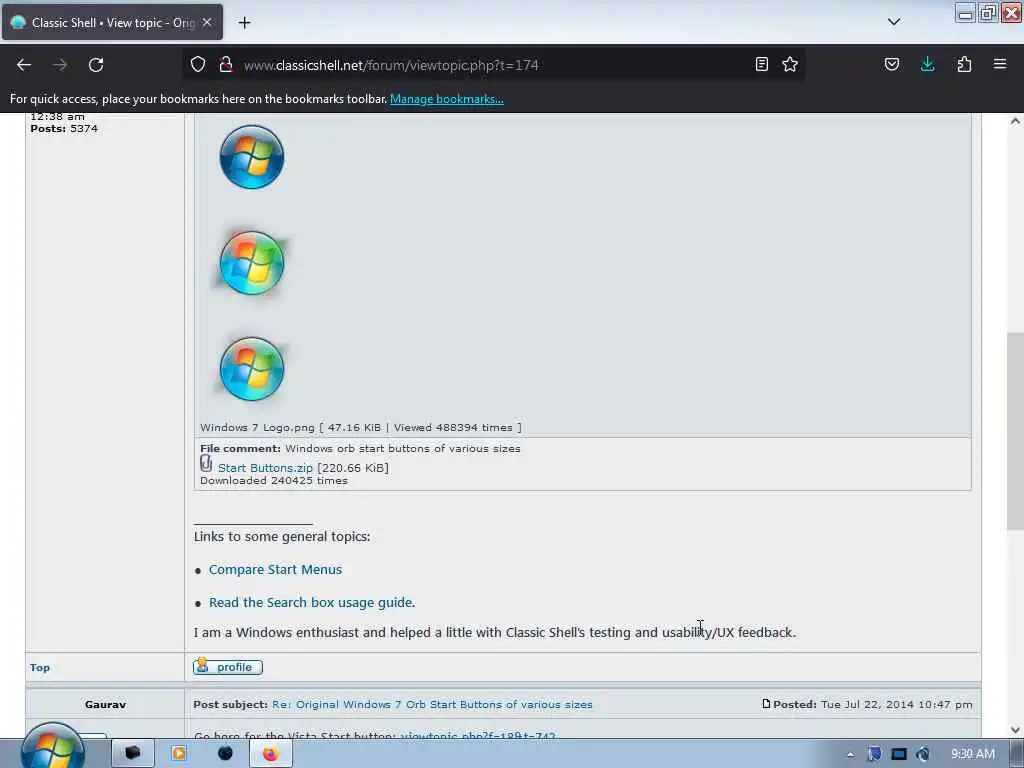
Task: Click the 9:30 AM taskbar clock
Action: tap(973, 754)
